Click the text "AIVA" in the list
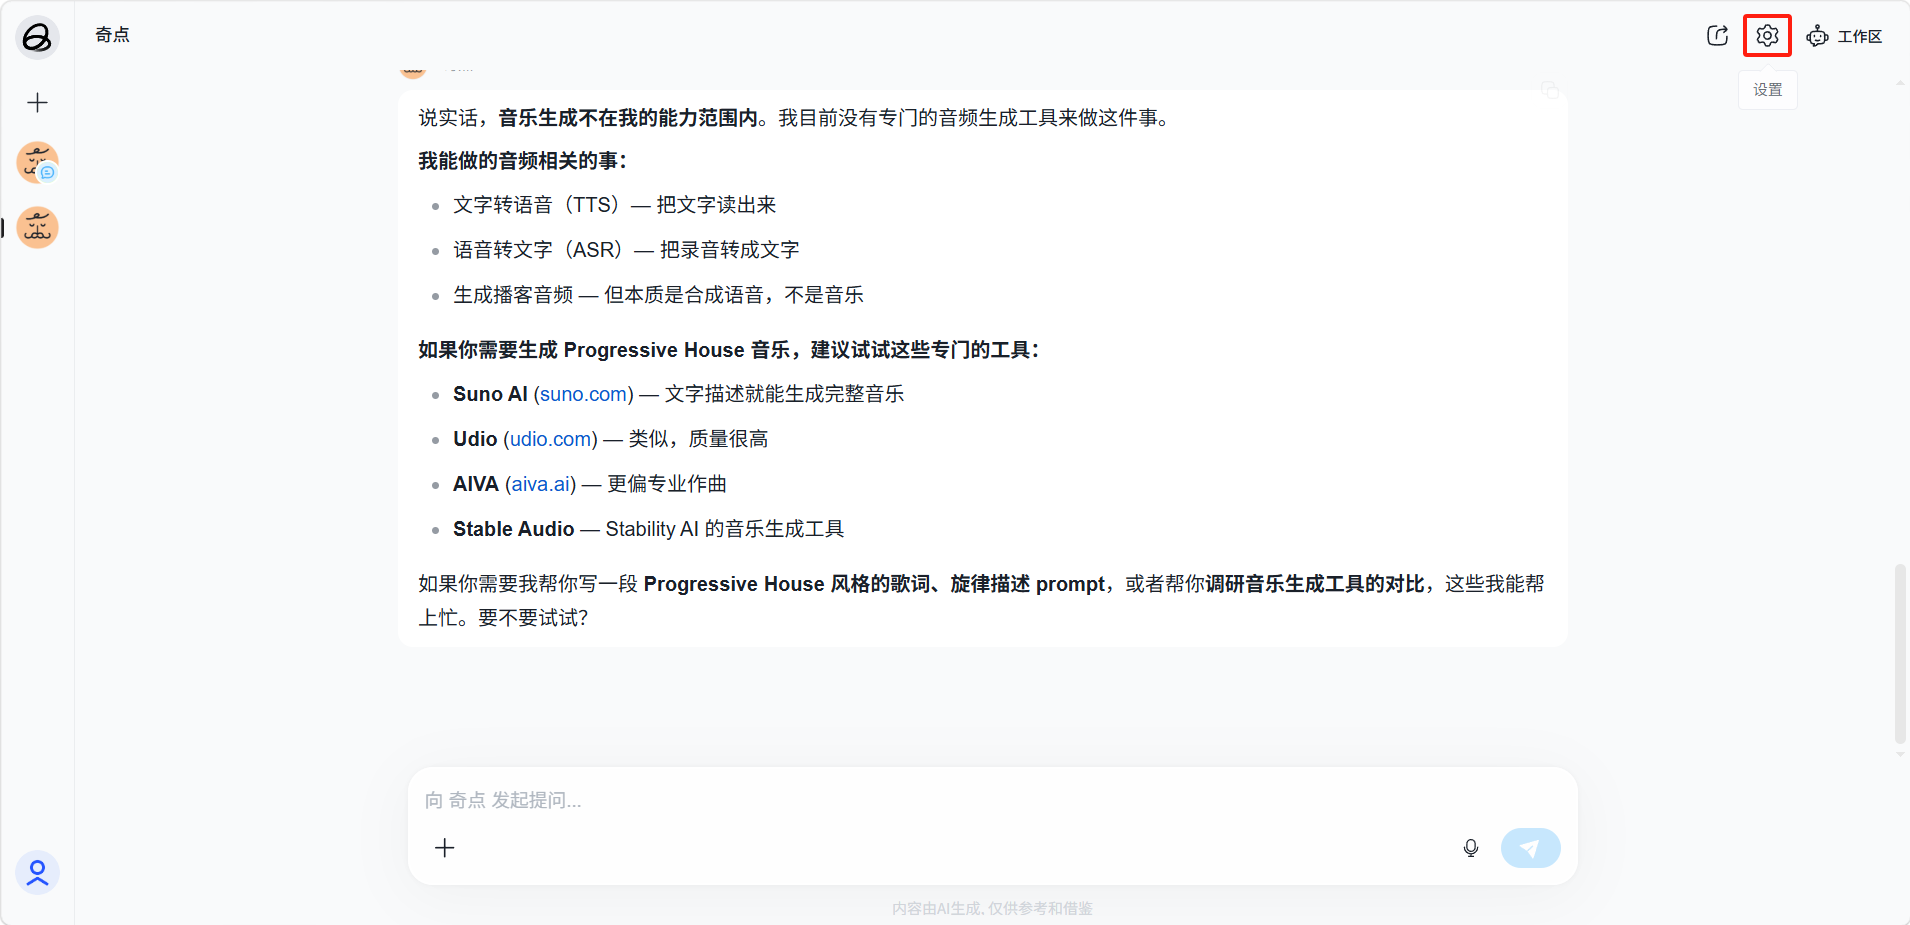This screenshot has width=1910, height=925. click(476, 484)
